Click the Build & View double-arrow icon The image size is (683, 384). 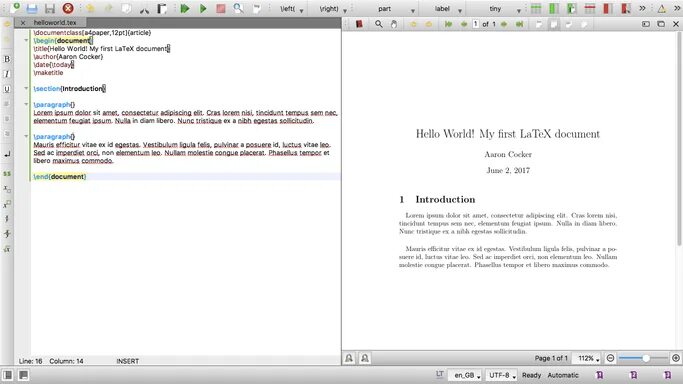(185, 8)
